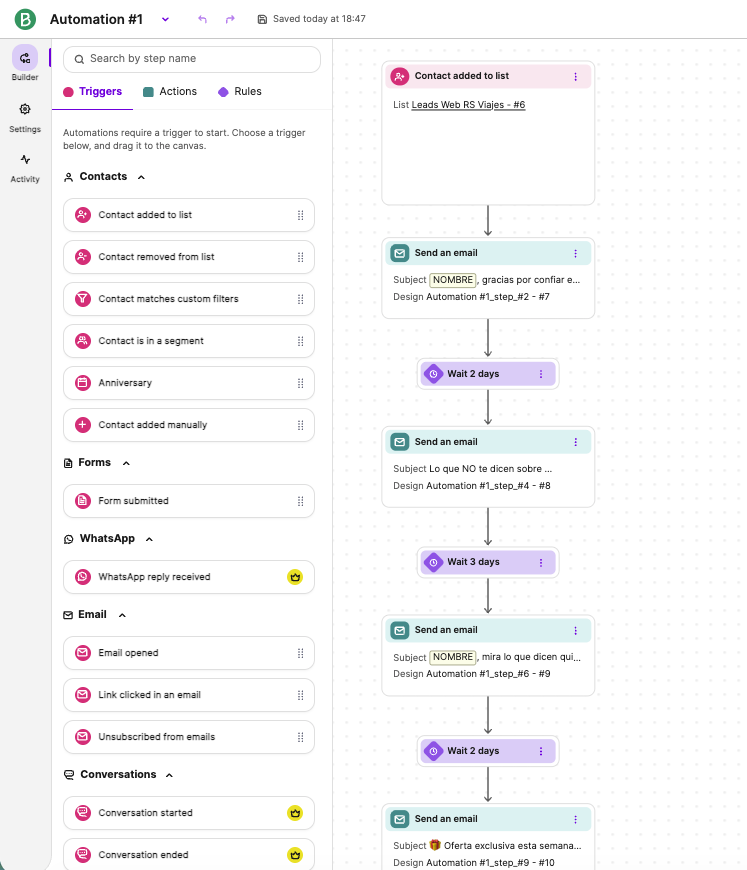Collapse the Contacts trigger section

tap(137, 176)
